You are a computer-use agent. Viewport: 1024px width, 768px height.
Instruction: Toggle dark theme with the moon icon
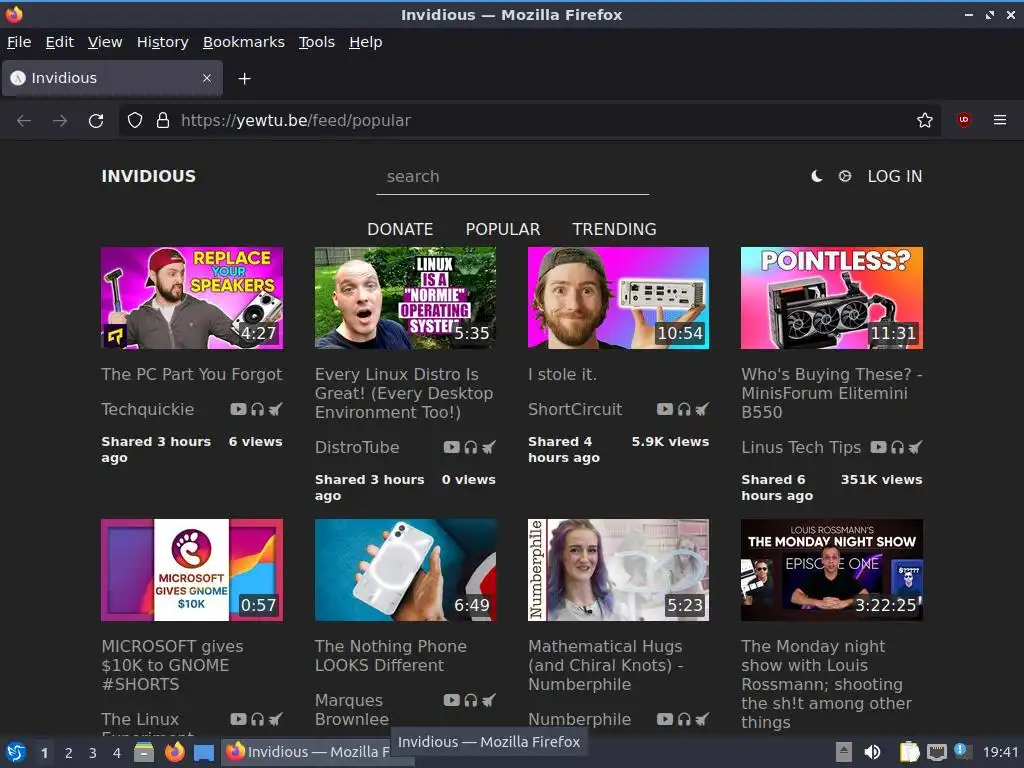click(816, 176)
